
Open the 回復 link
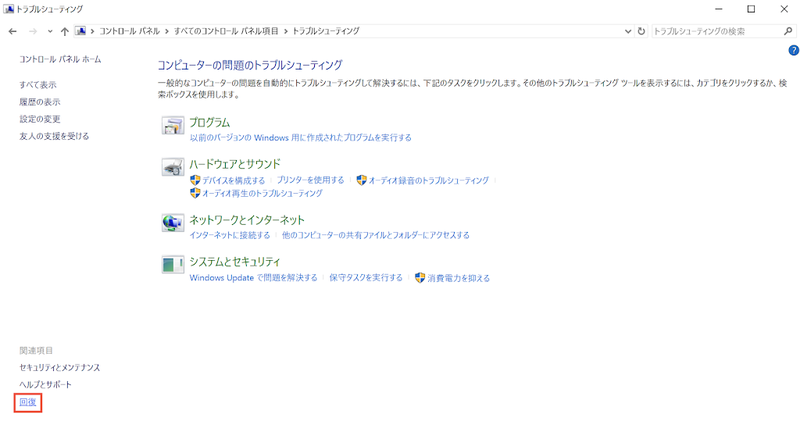point(27,402)
